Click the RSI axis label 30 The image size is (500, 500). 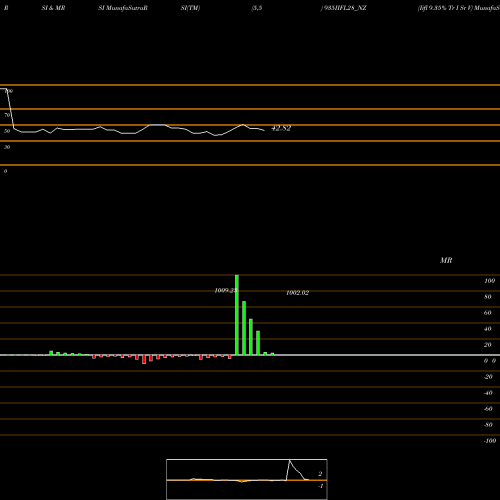coord(7,147)
